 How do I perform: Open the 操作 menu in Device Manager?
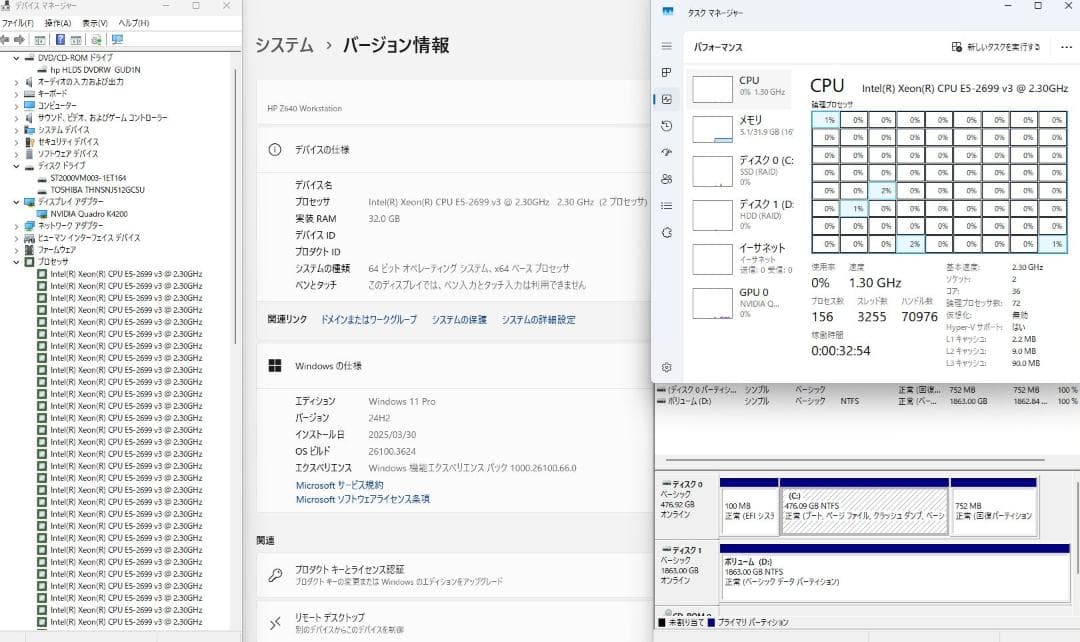57,24
